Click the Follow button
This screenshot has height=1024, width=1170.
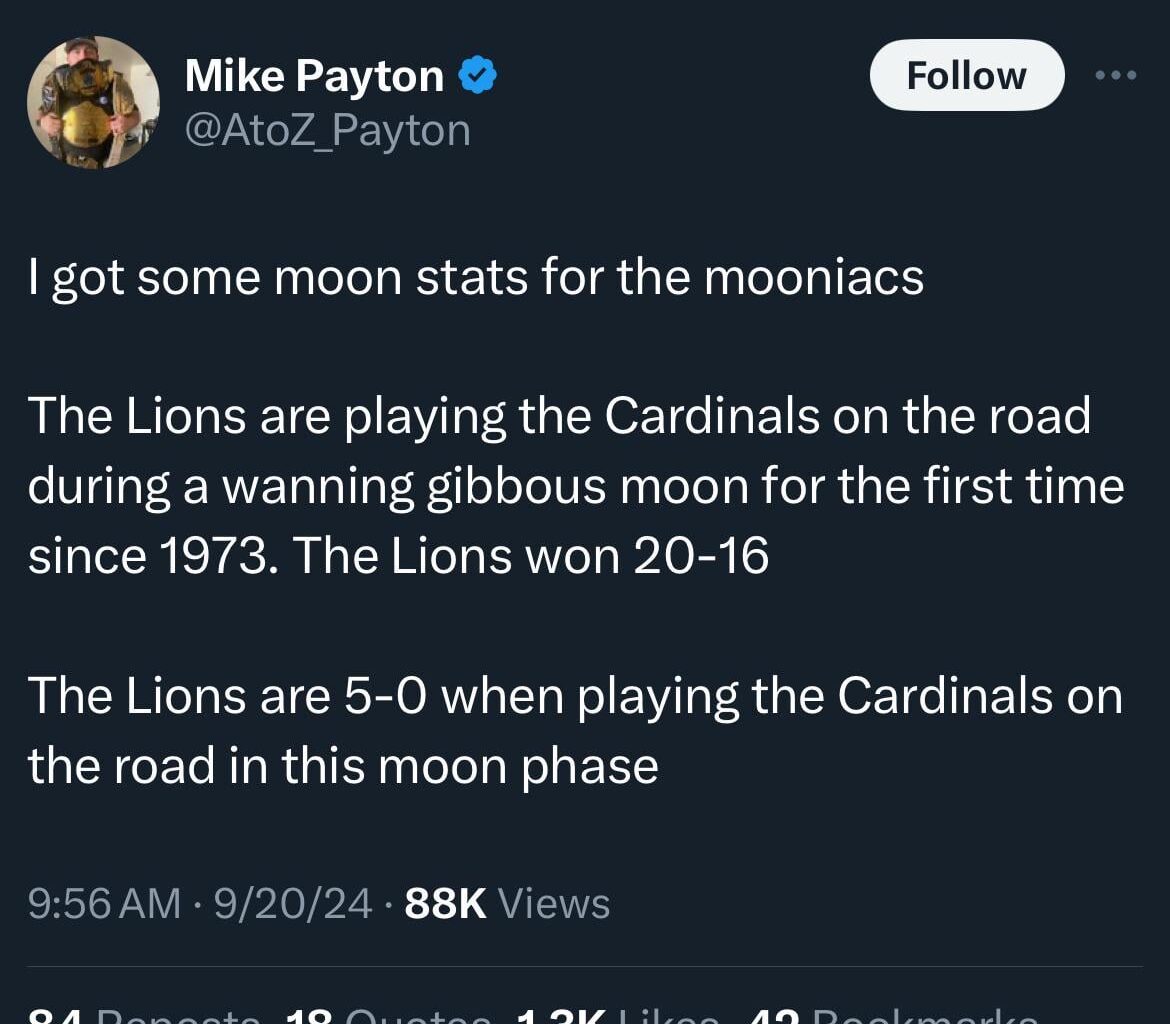966,75
